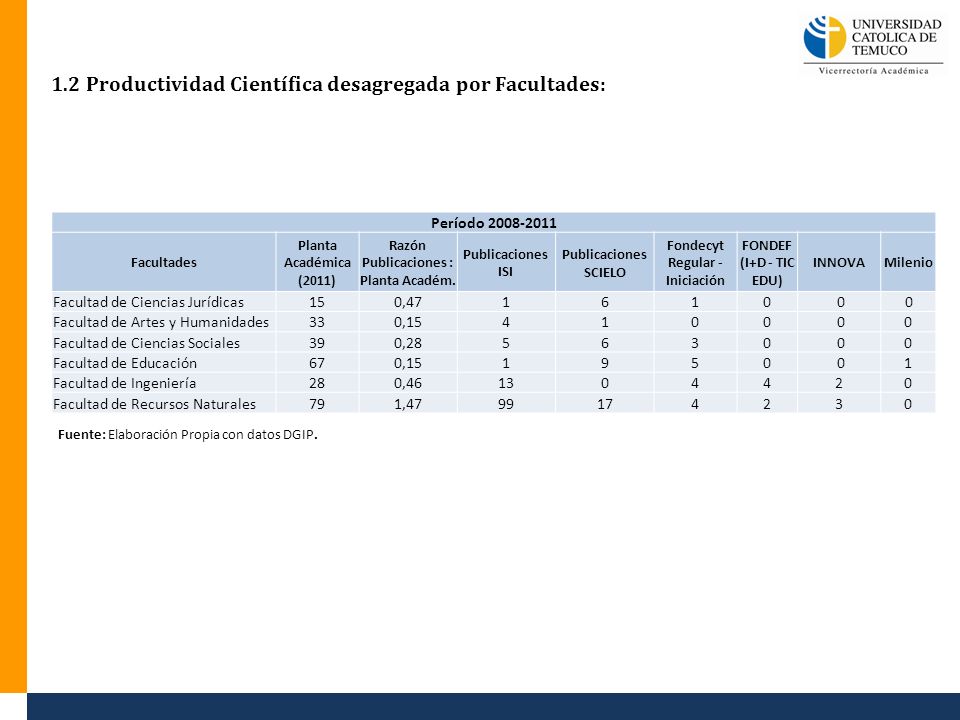Viewport: 960px width, 720px height.
Task: Select Planta Académica value "28" for Ingeniería
Action: [317, 383]
